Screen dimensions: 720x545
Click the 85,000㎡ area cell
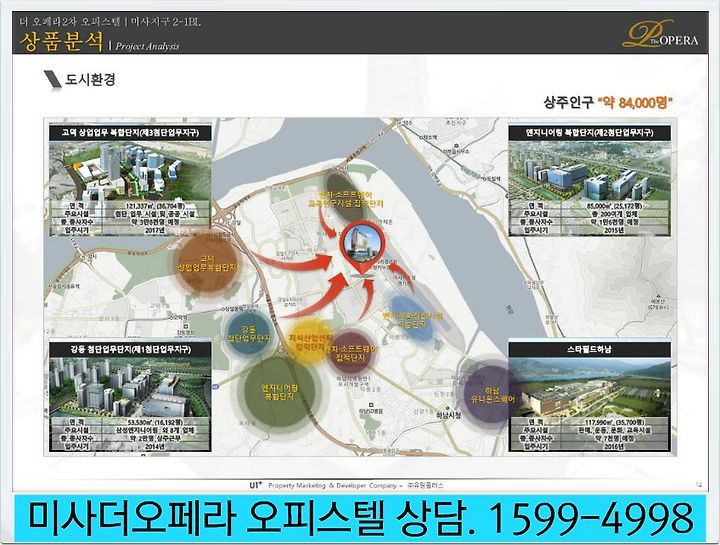(x=613, y=206)
